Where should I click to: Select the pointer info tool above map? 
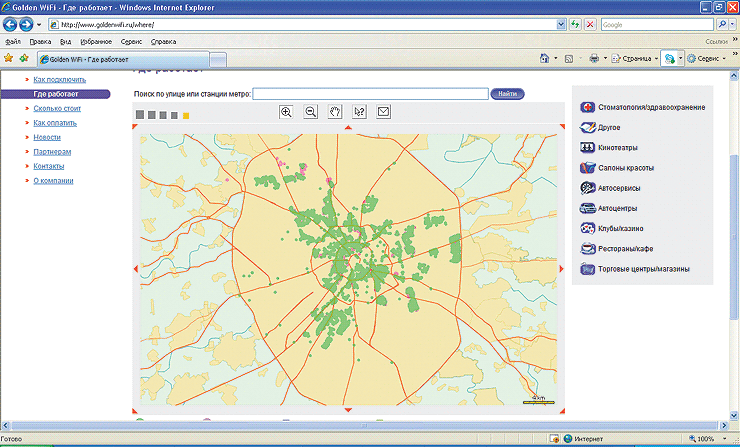tap(360, 112)
